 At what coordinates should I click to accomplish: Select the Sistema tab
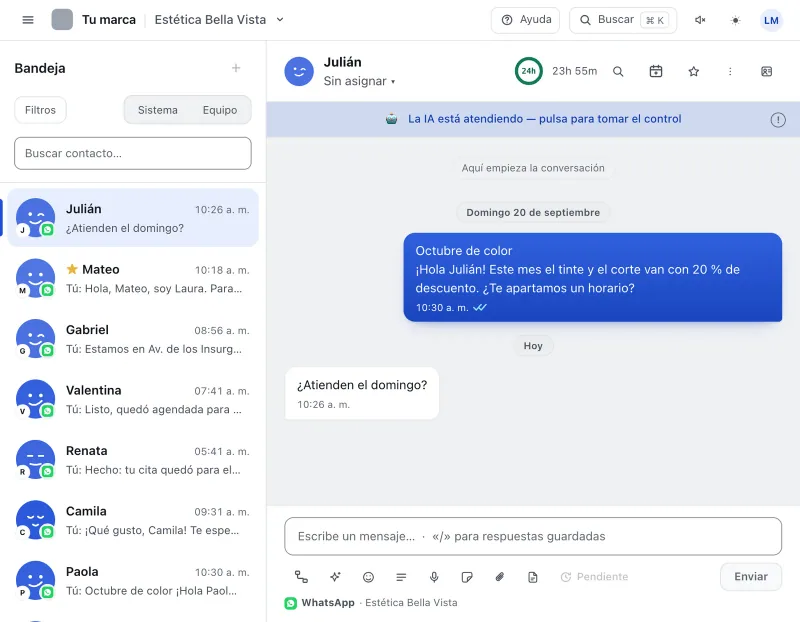coord(158,110)
